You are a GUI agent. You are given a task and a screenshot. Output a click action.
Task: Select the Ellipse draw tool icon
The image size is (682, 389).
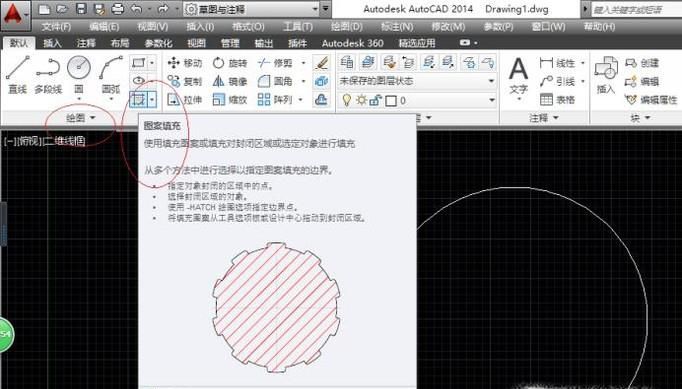click(138, 80)
